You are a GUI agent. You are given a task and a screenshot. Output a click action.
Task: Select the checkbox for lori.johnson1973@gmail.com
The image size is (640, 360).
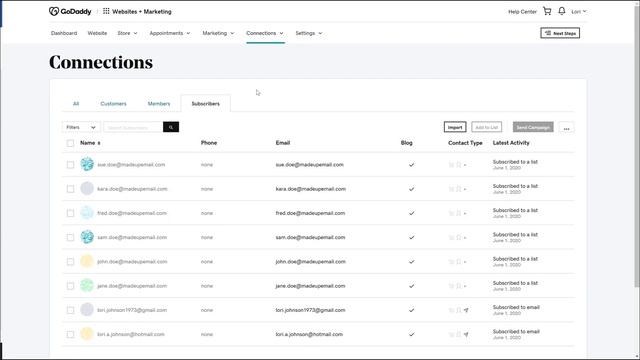click(x=70, y=310)
